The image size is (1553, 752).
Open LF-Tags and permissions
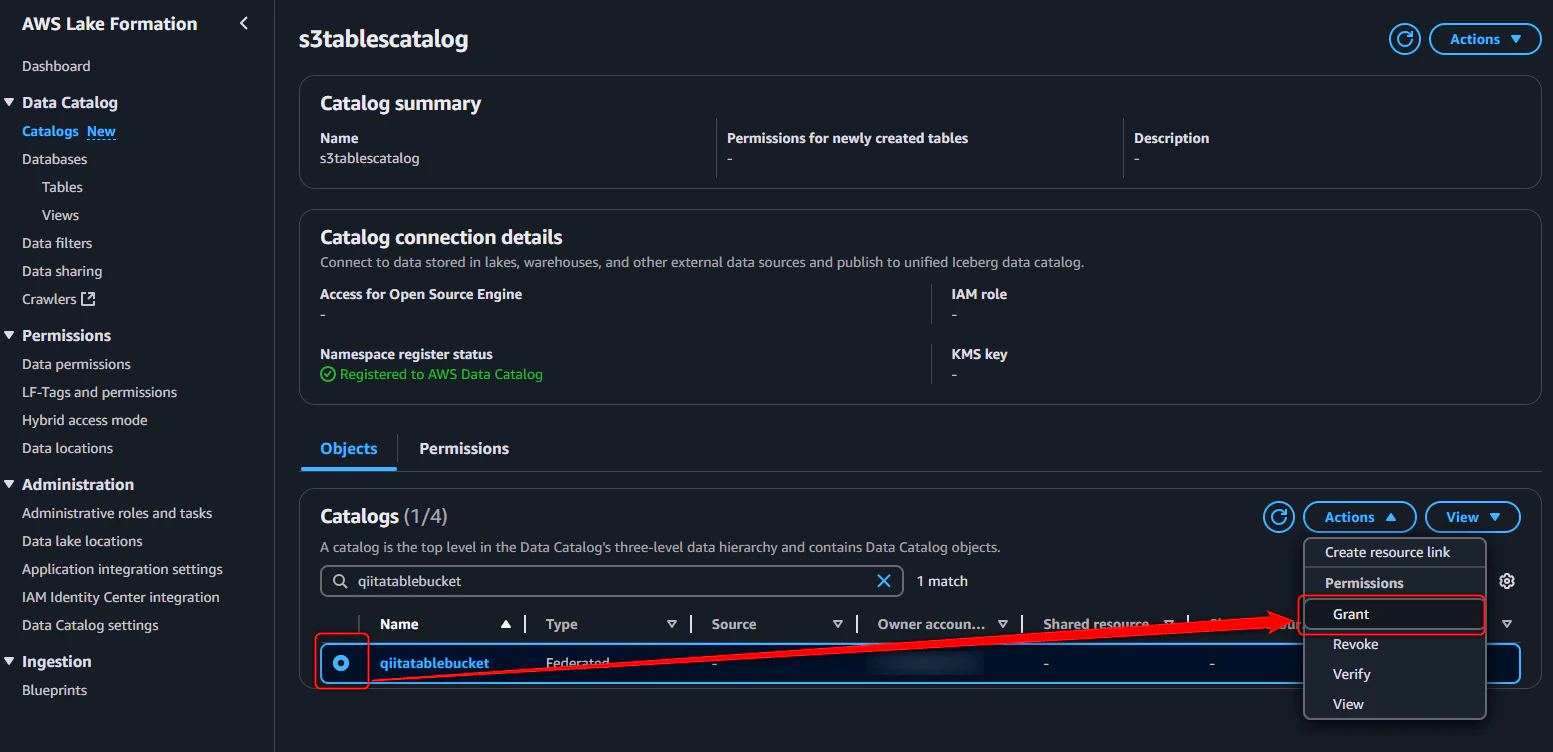pos(99,392)
